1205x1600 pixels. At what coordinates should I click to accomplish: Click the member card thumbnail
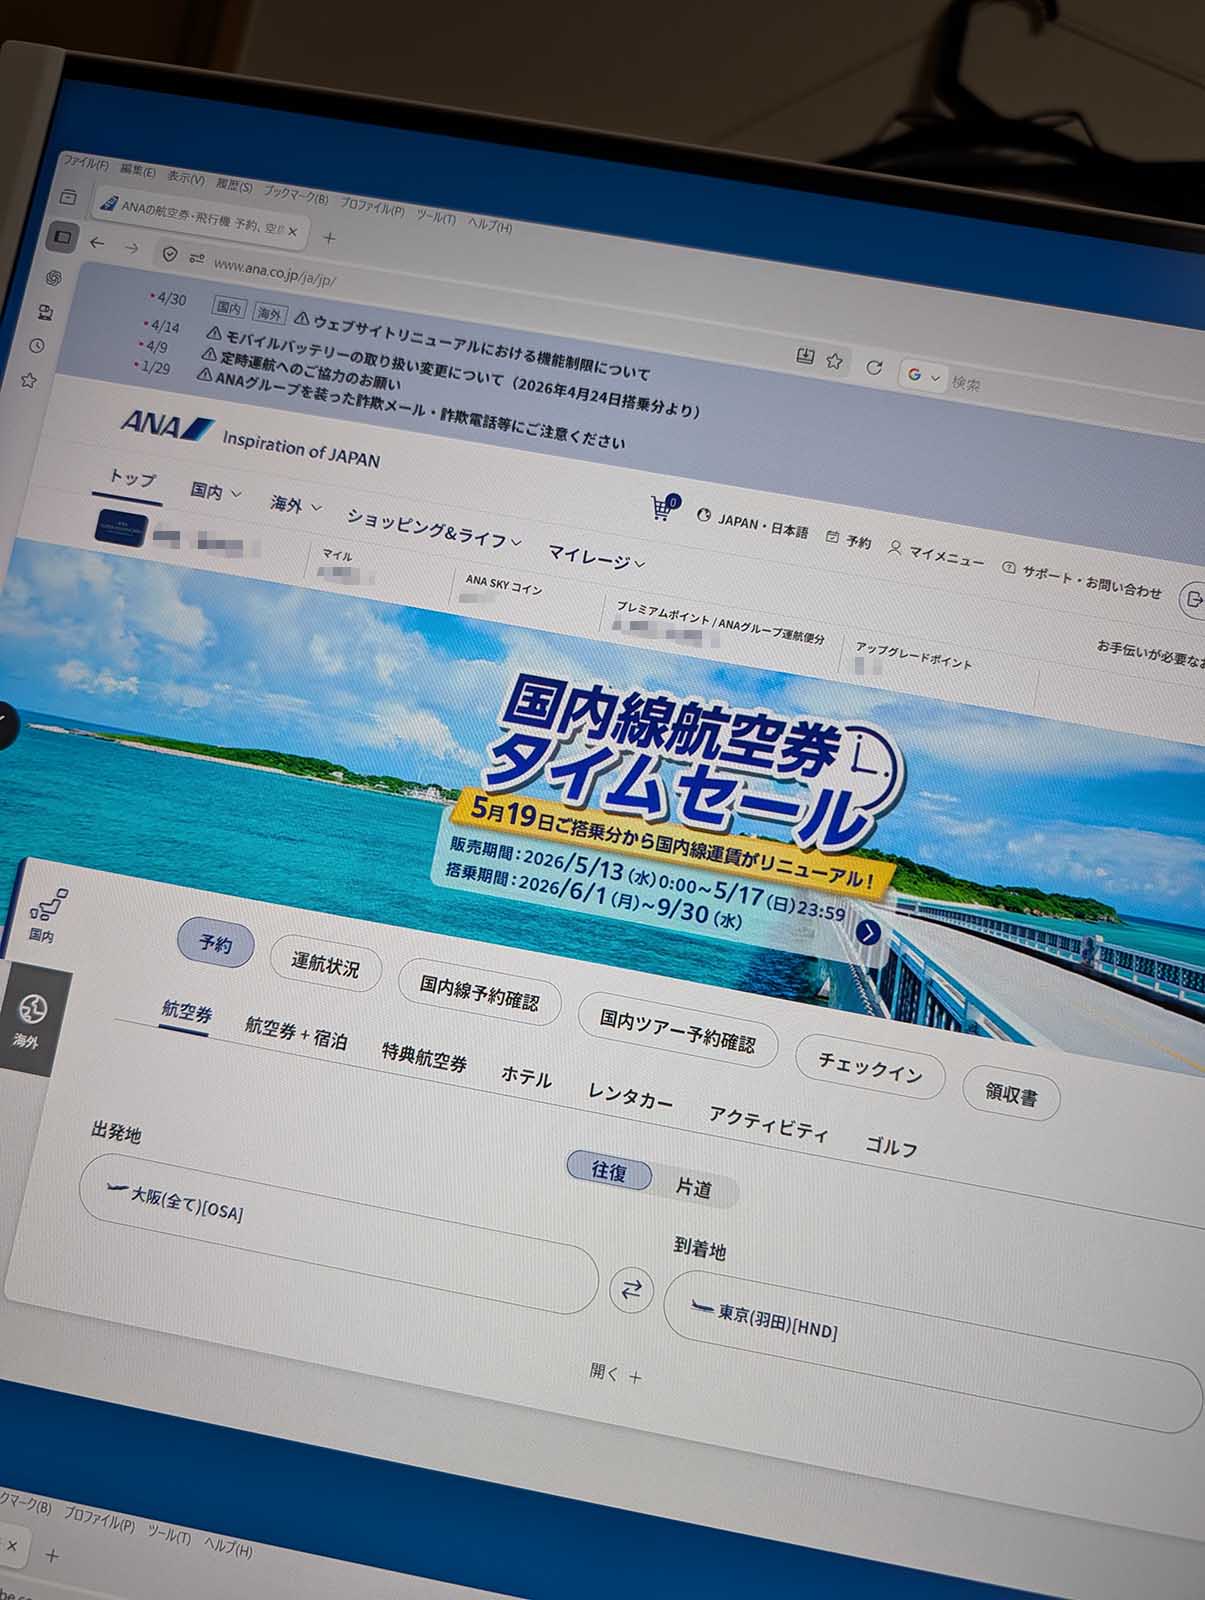[x=121, y=528]
